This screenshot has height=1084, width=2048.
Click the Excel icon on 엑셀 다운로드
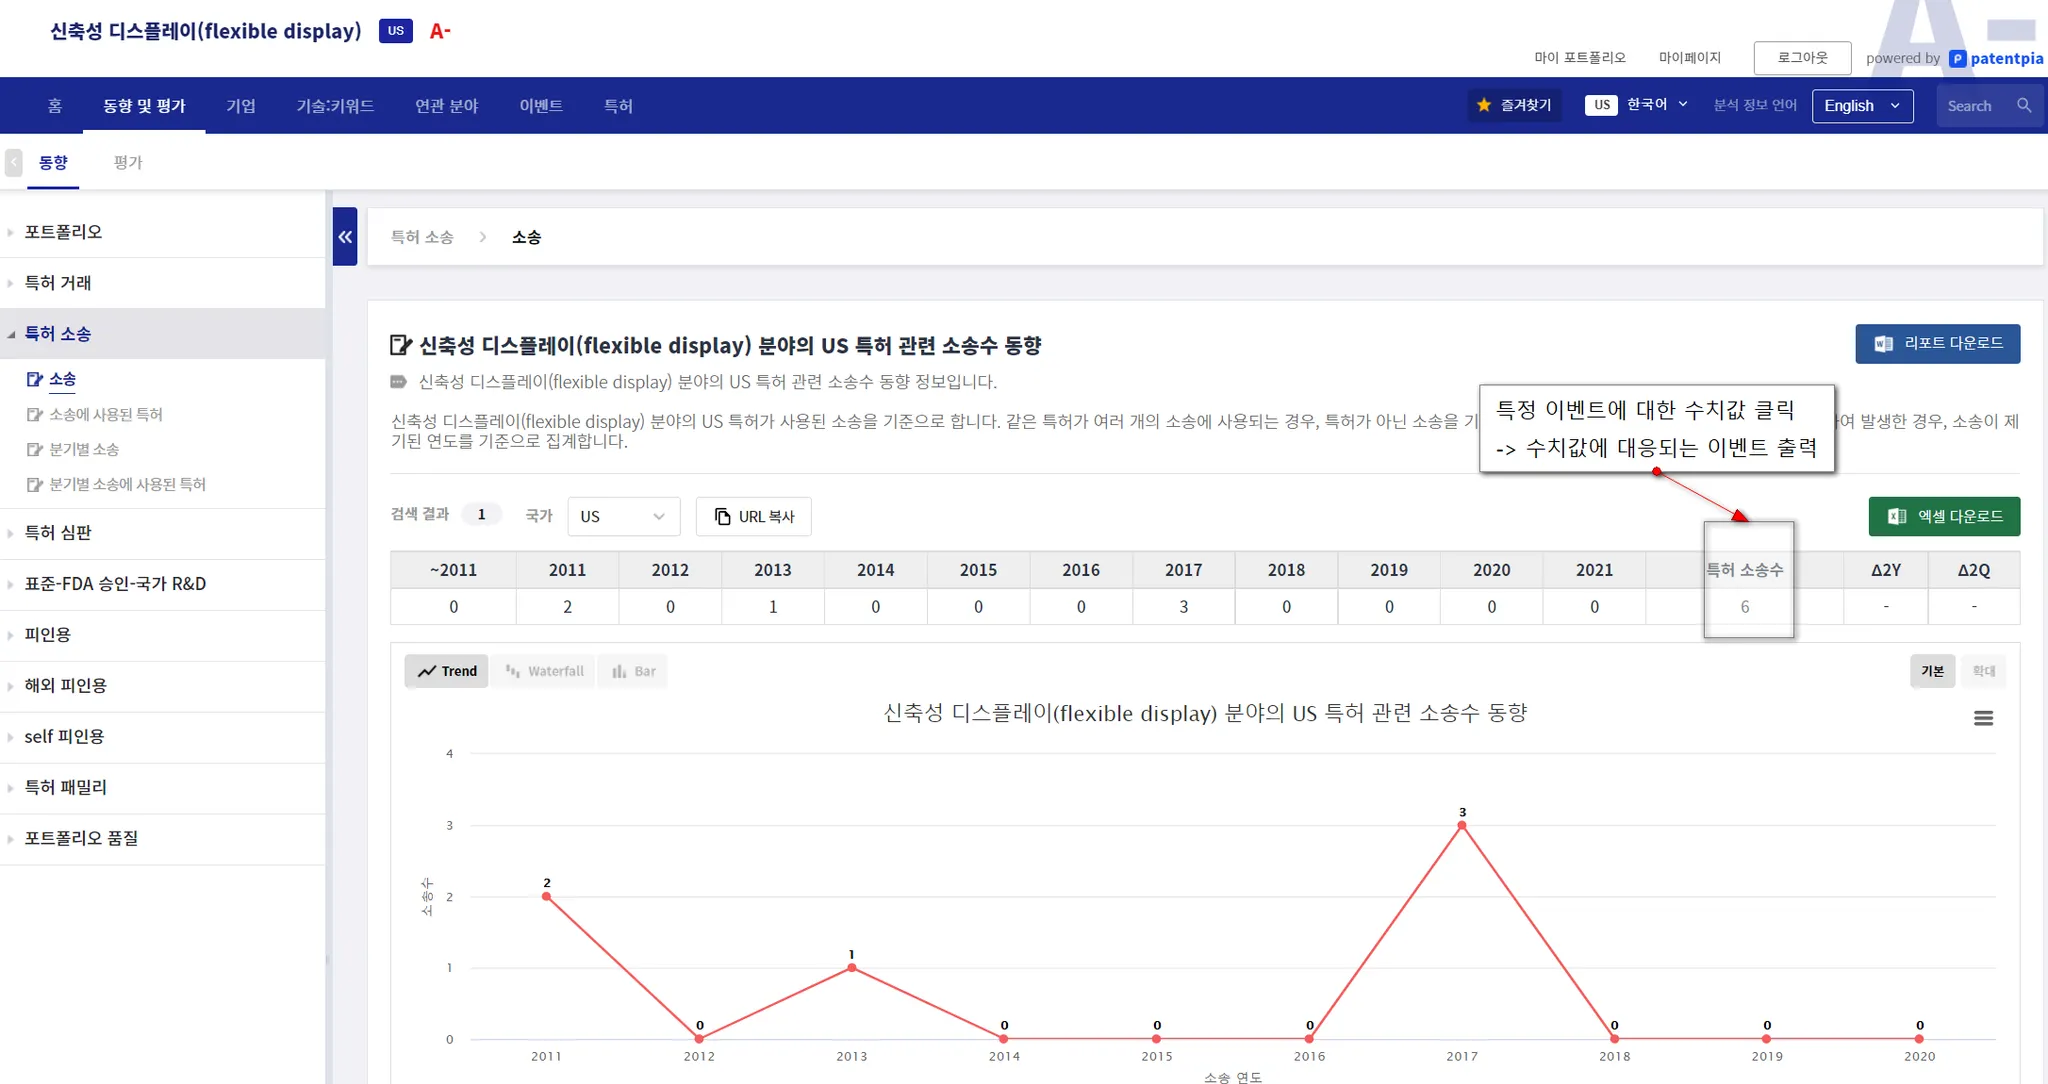coord(1896,516)
